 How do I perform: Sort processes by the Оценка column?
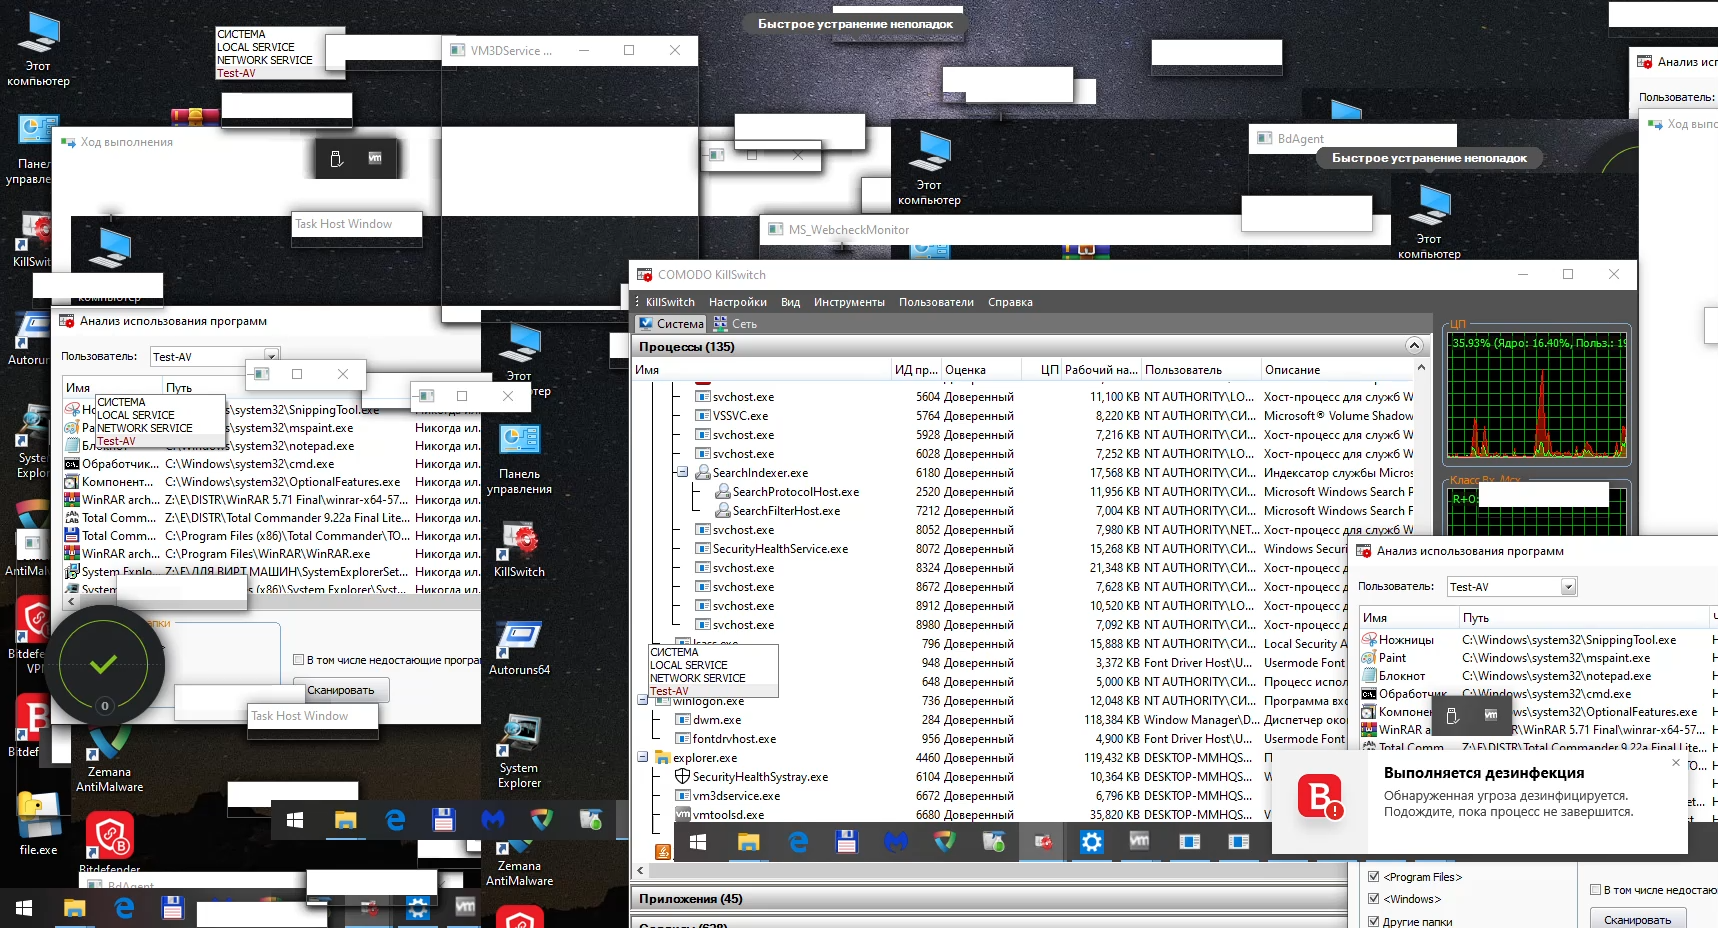point(981,370)
